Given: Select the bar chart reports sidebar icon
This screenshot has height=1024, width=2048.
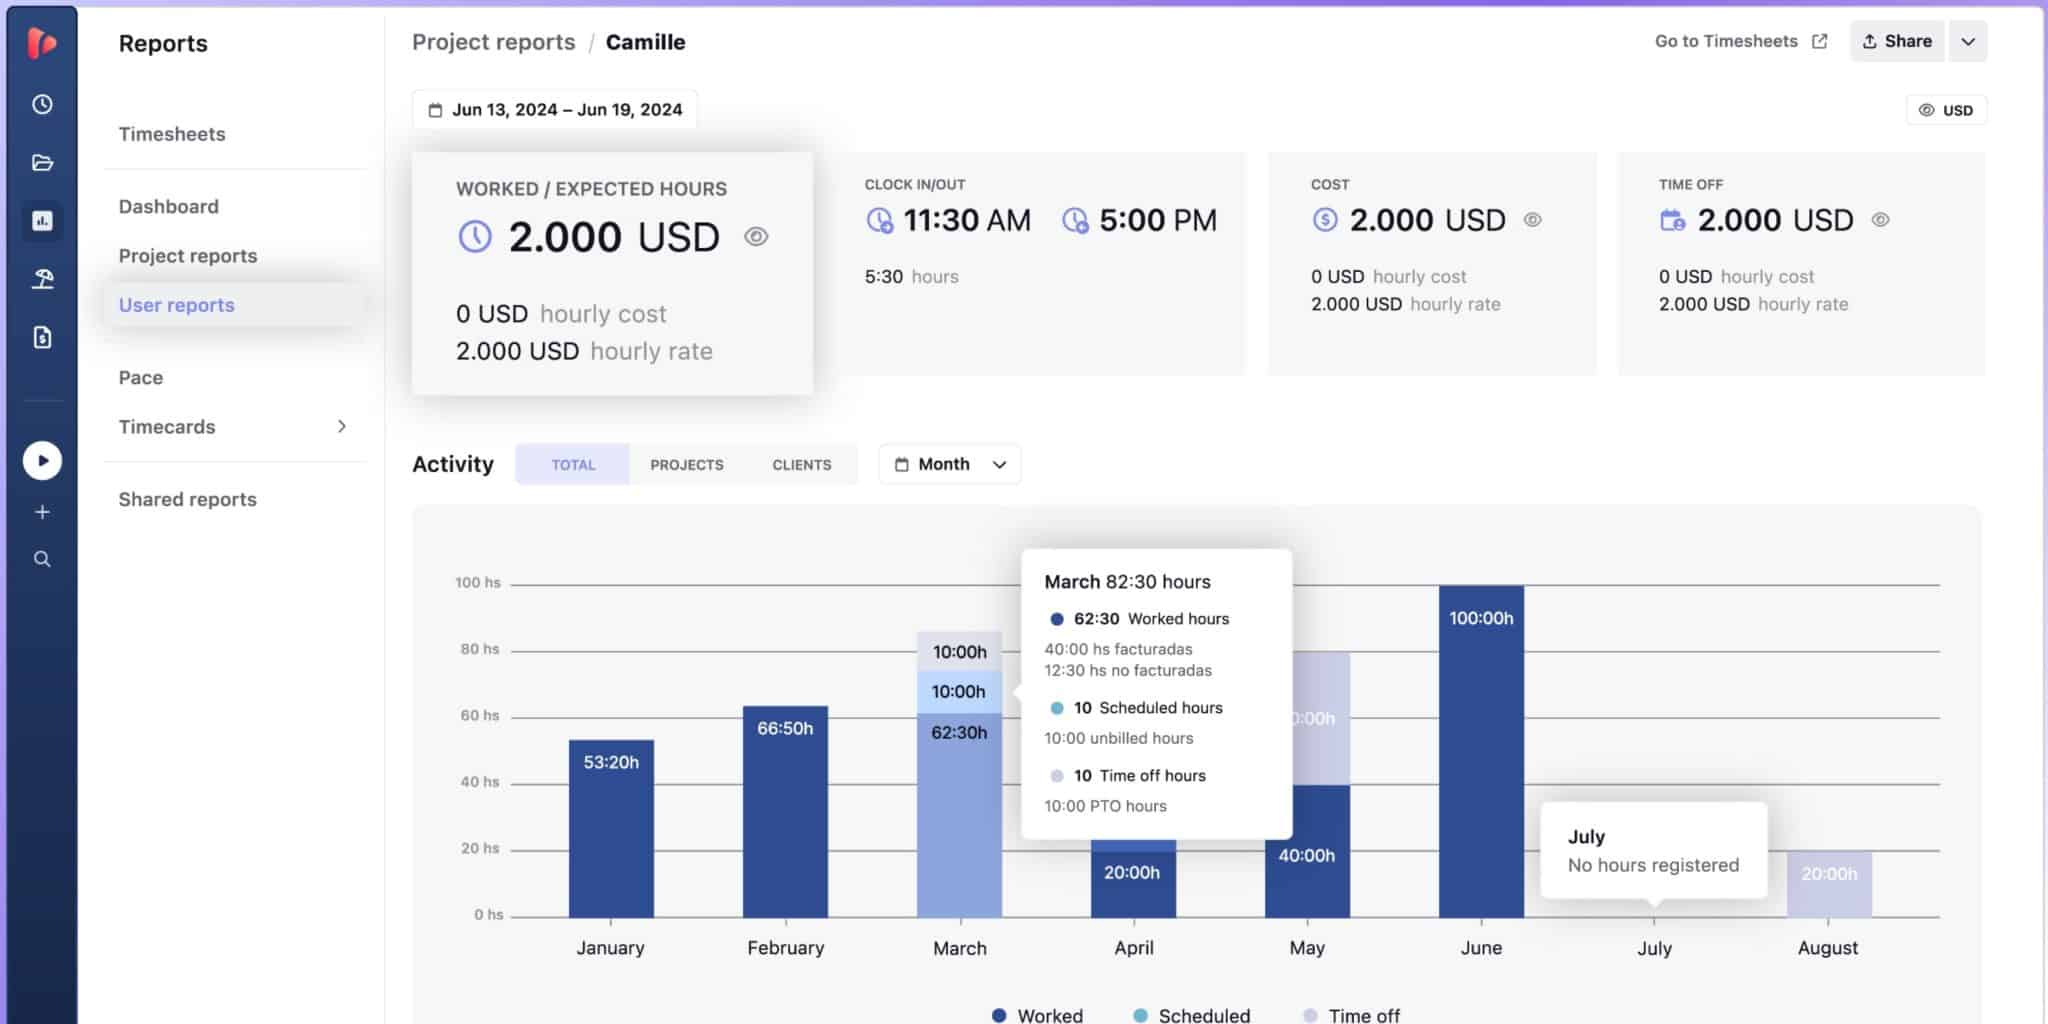Looking at the screenshot, I should tap(42, 221).
